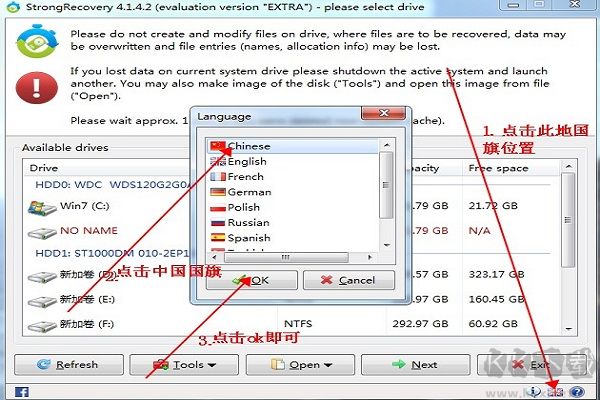Click drives list vertical scrollbar thumb
The width and height of the screenshot is (600, 400).
point(568,220)
